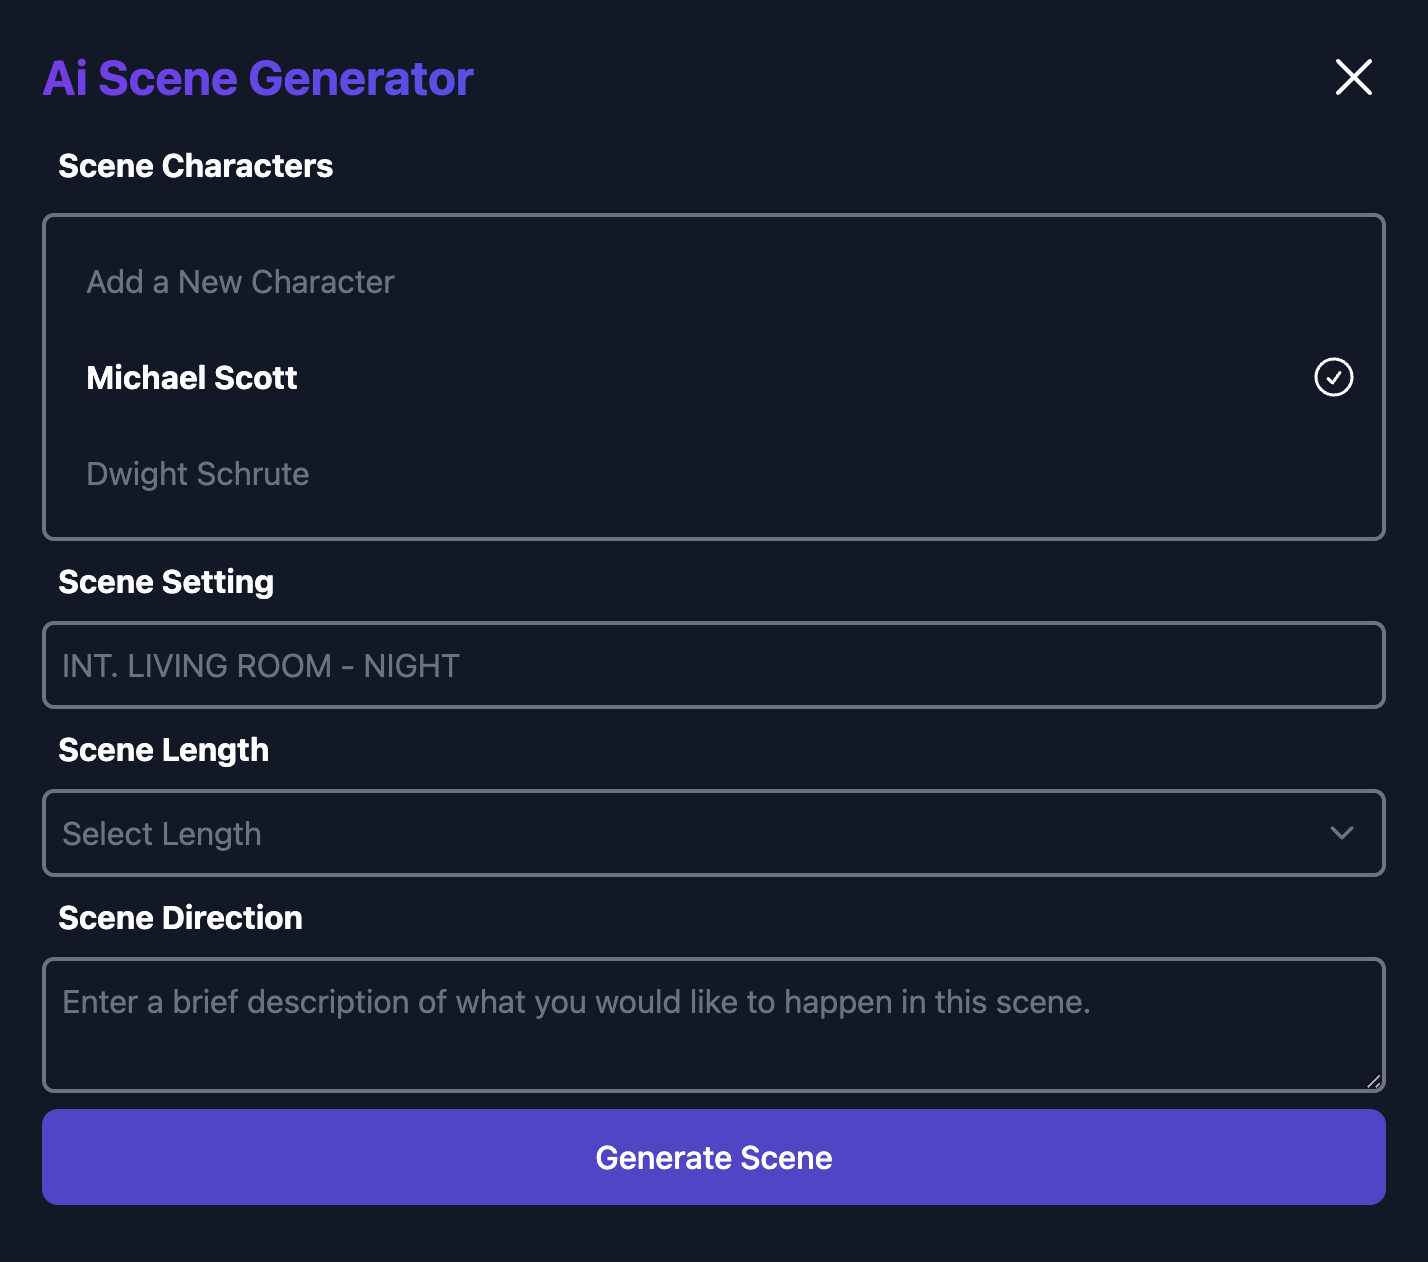Image resolution: width=1428 pixels, height=1262 pixels.
Task: Click the Scene Characters heading label
Action: (195, 166)
